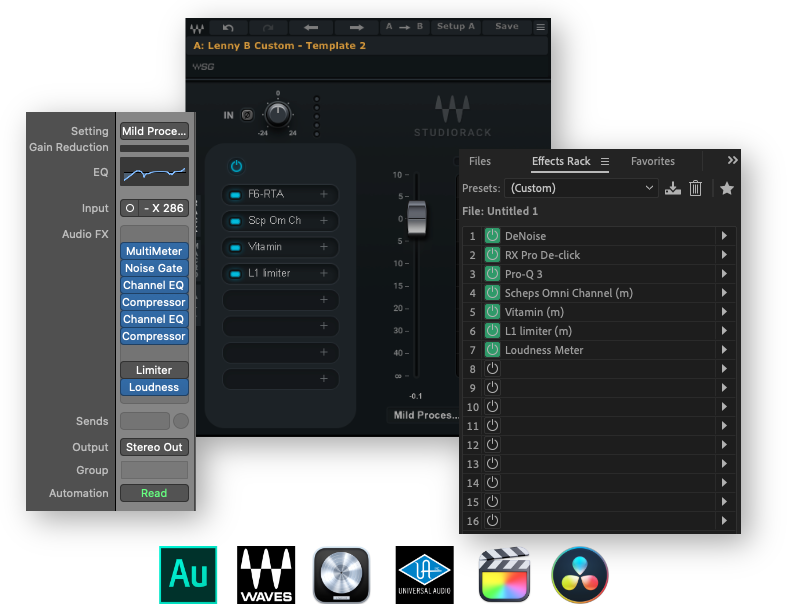The height and width of the screenshot is (607, 788).
Task: Delete preset with trash icon
Action: click(x=696, y=188)
